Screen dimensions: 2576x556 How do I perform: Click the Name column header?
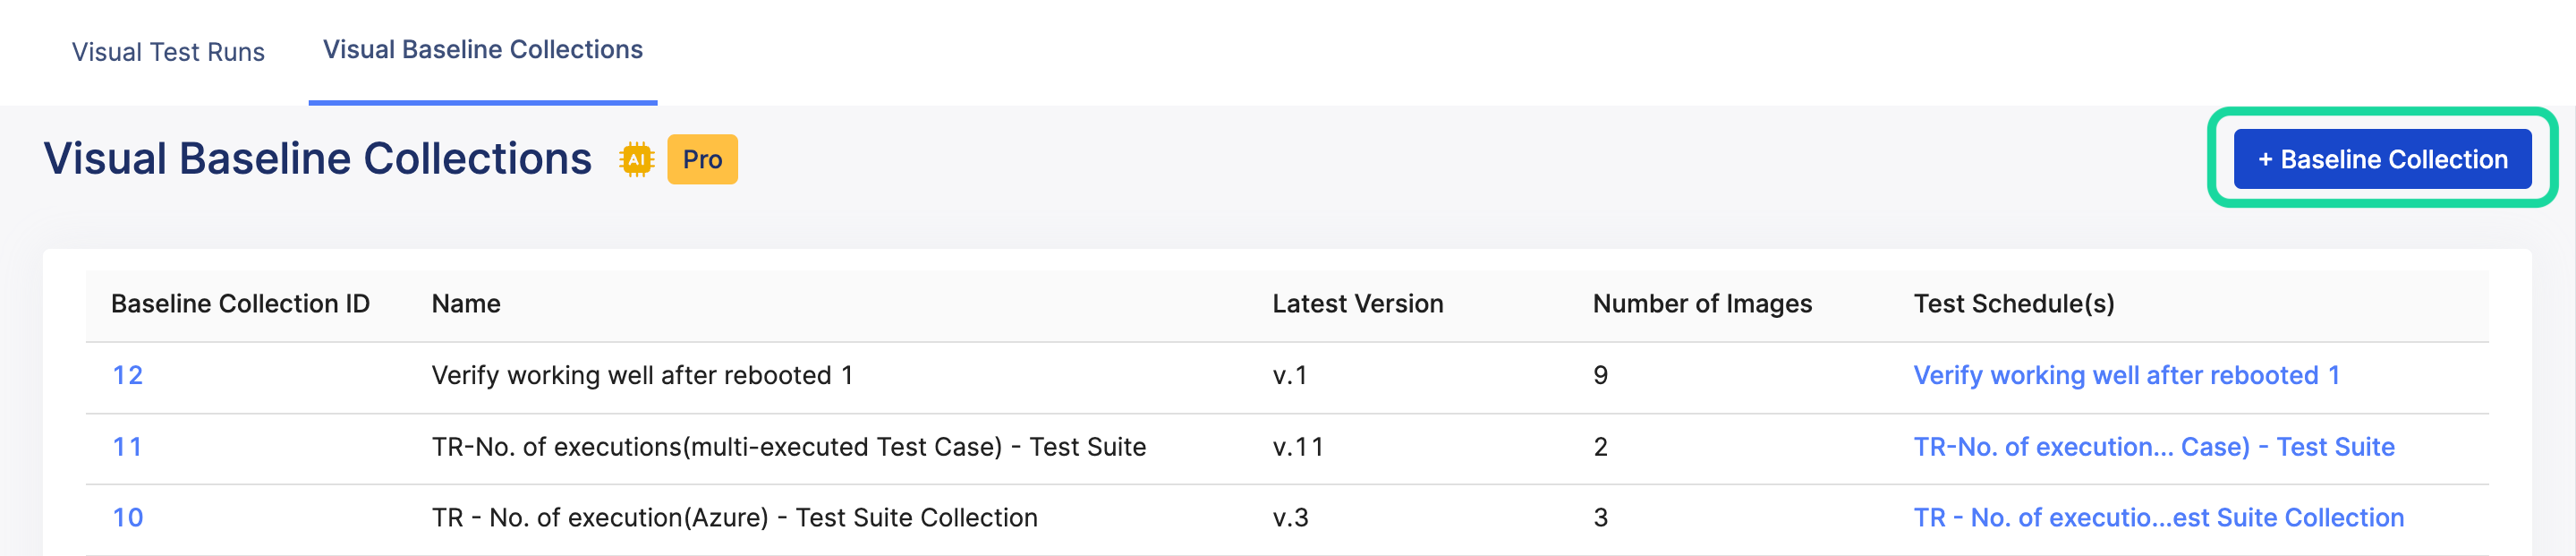point(466,304)
